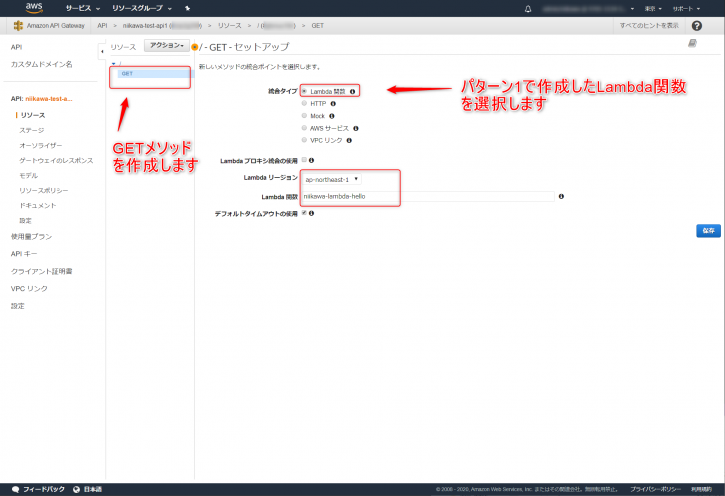Open API in the left sidebar
This screenshot has width=725, height=496.
[17, 47]
